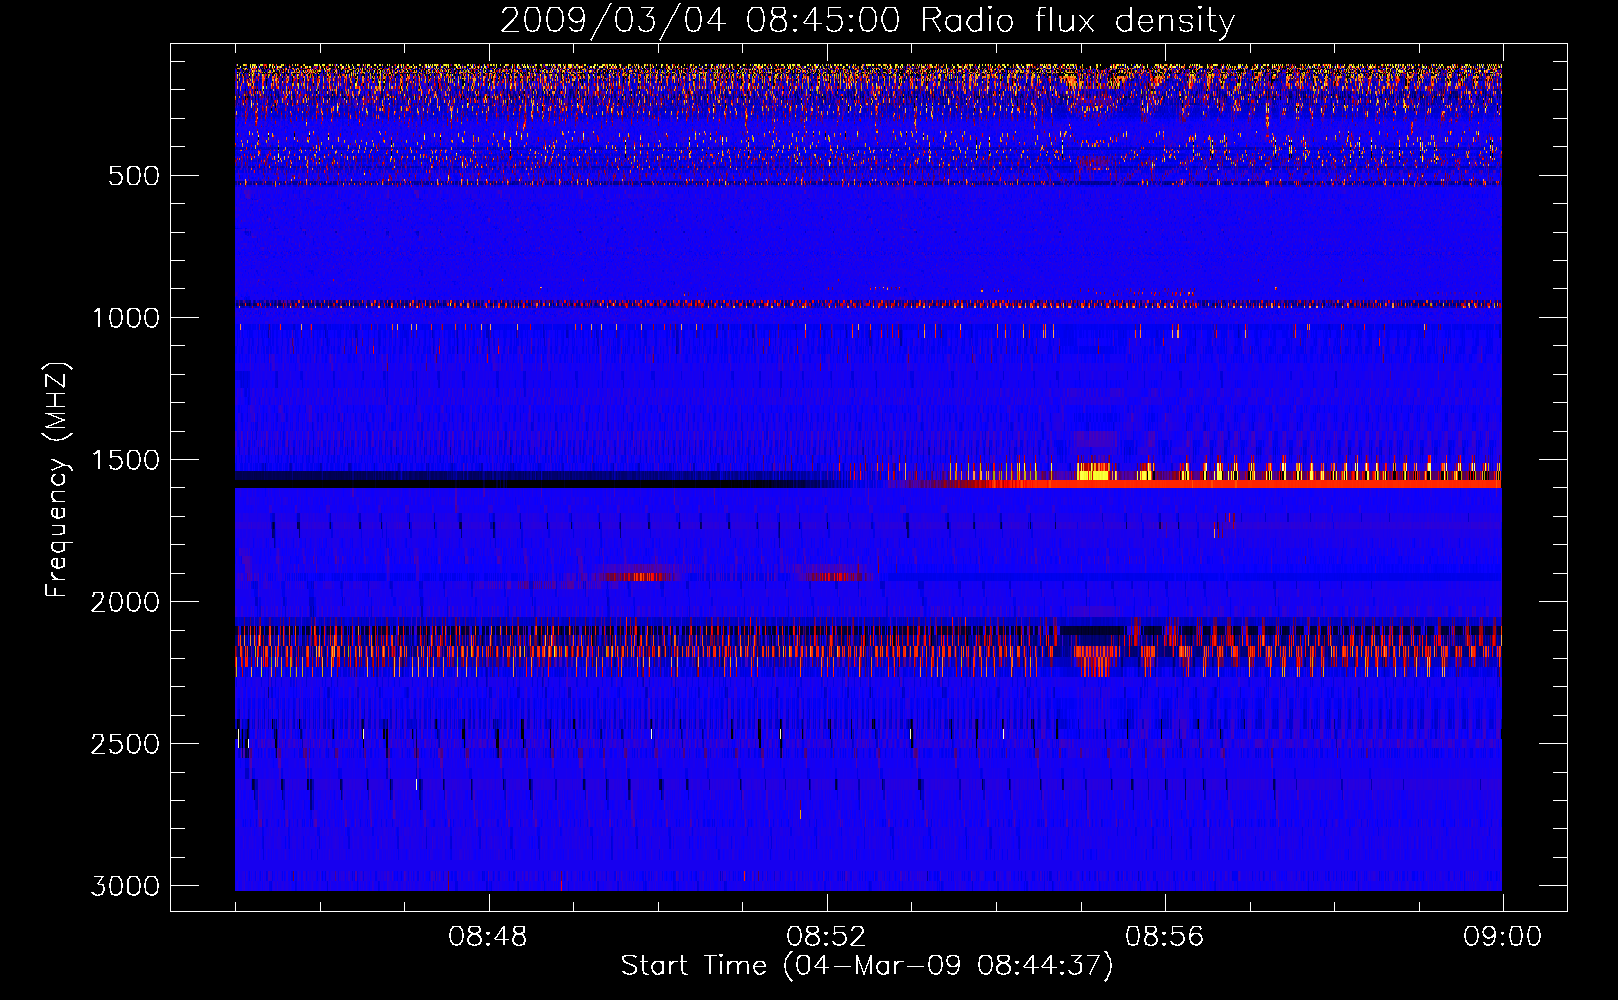
Task: Click the "Start Time (04-Mar-09 08:44:37)" label
Action: pos(867,966)
